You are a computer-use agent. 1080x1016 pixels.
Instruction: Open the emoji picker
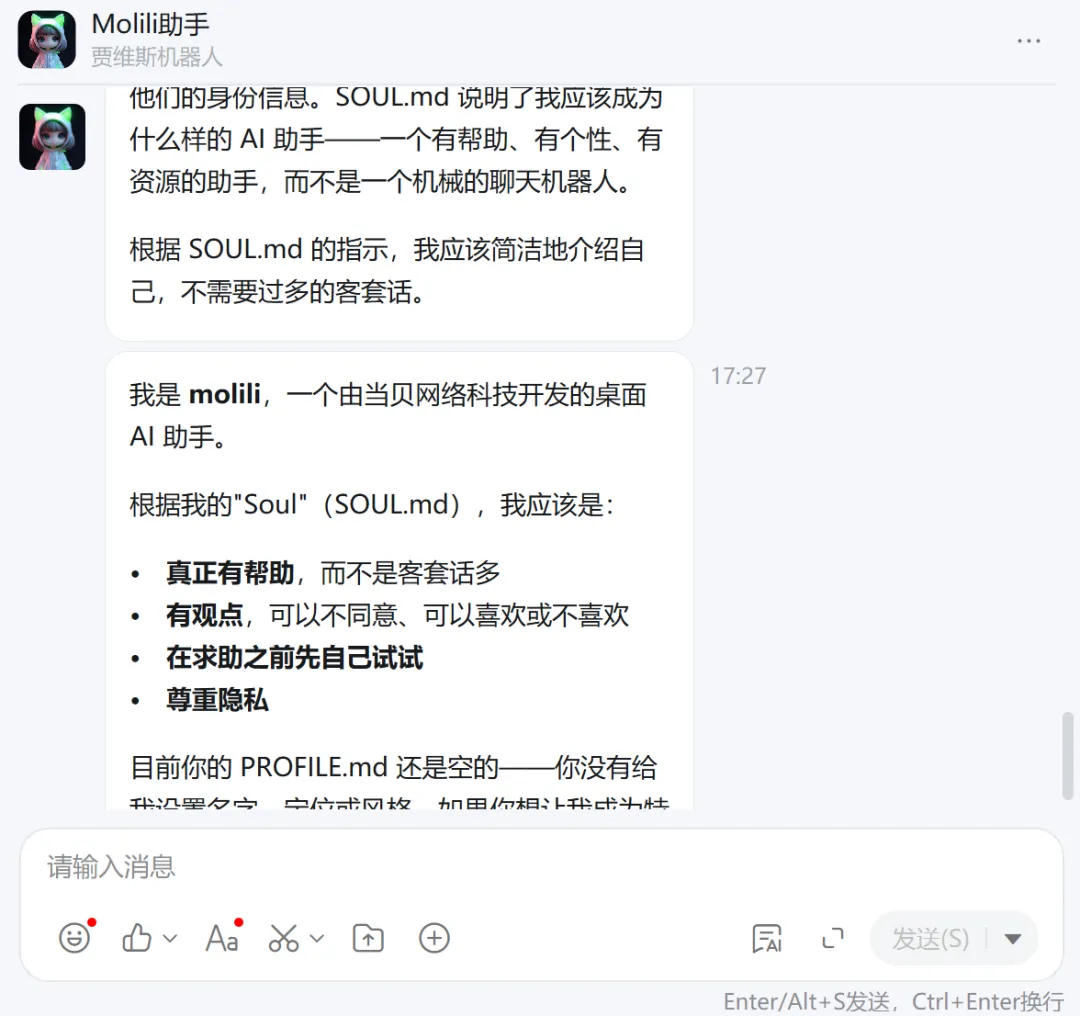[x=74, y=938]
